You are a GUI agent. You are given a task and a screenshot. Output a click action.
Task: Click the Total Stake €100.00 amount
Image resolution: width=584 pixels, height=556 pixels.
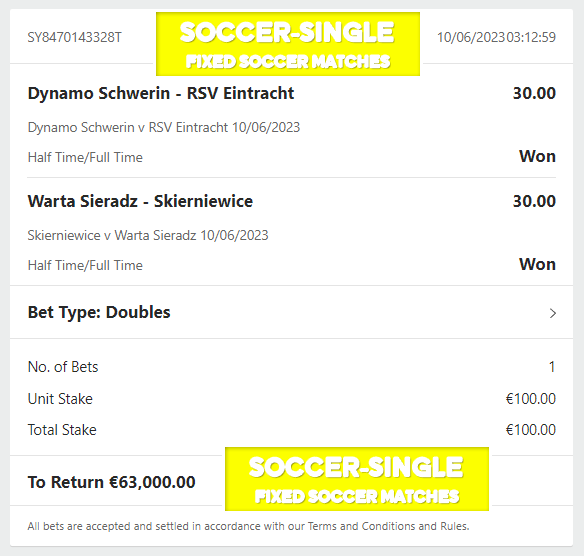[531, 430]
